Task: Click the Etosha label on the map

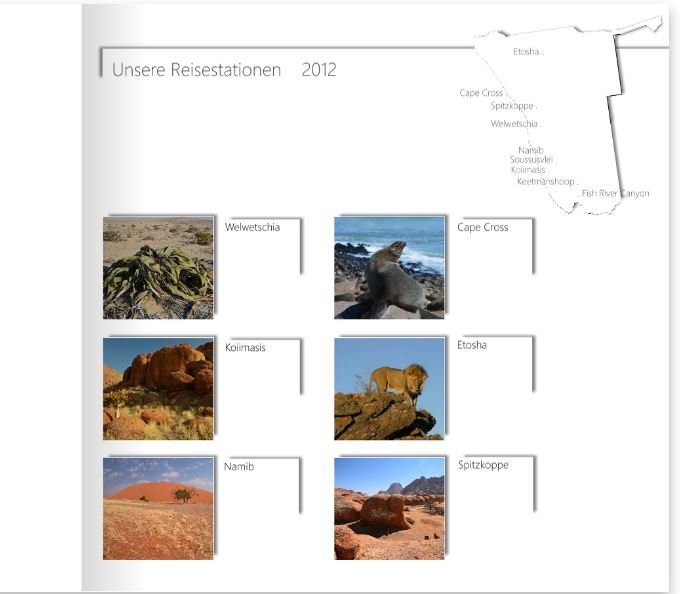Action: point(526,52)
